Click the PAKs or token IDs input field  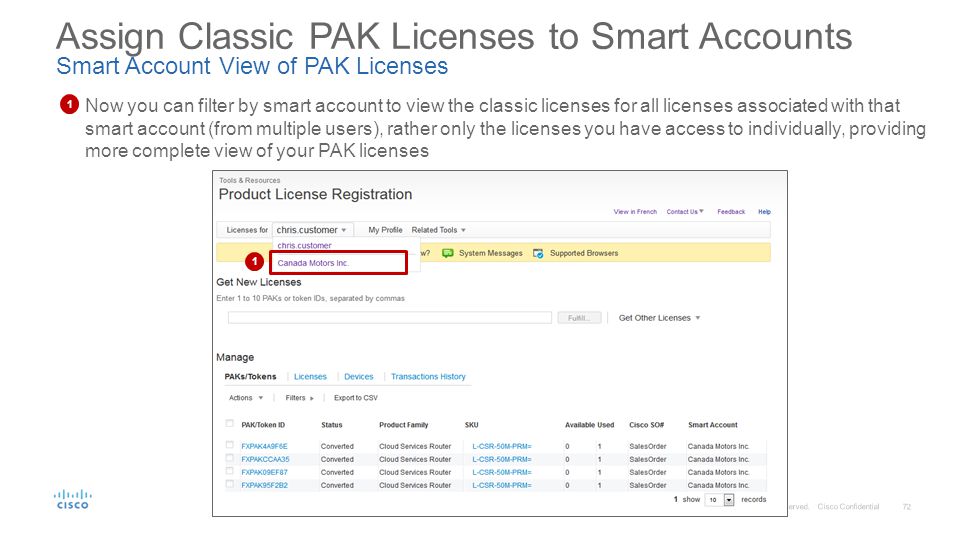(390, 317)
